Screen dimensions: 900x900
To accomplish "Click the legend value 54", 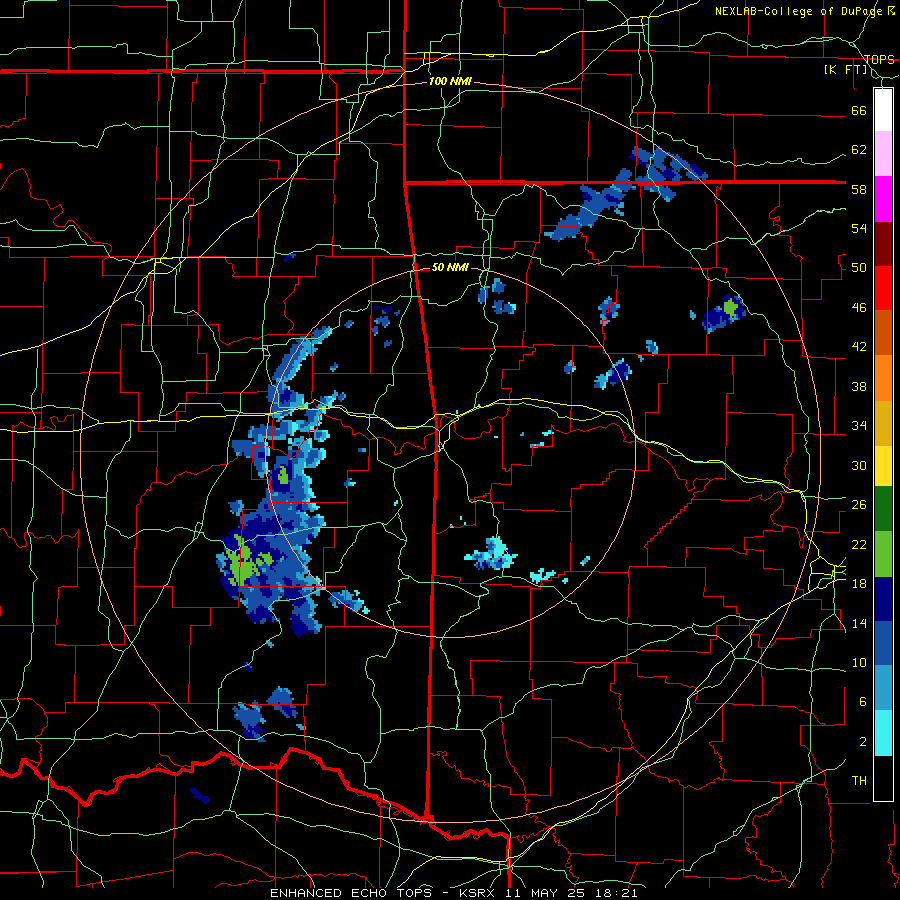I will pos(859,228).
